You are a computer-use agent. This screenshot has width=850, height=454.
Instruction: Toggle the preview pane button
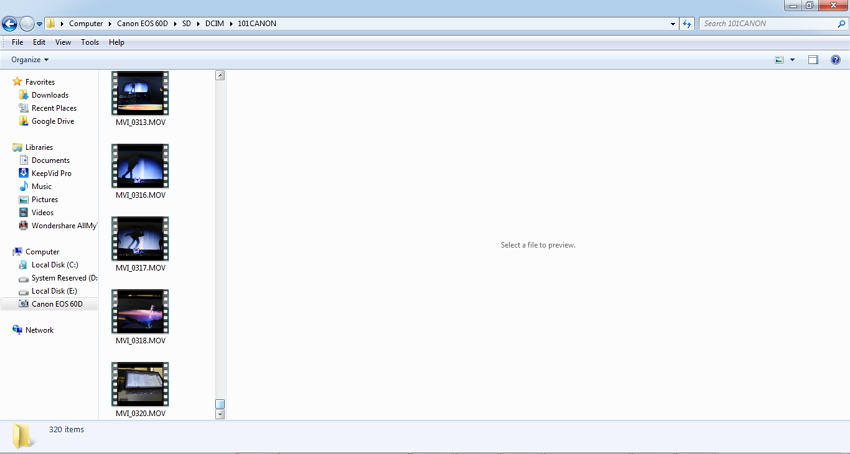[x=813, y=60]
